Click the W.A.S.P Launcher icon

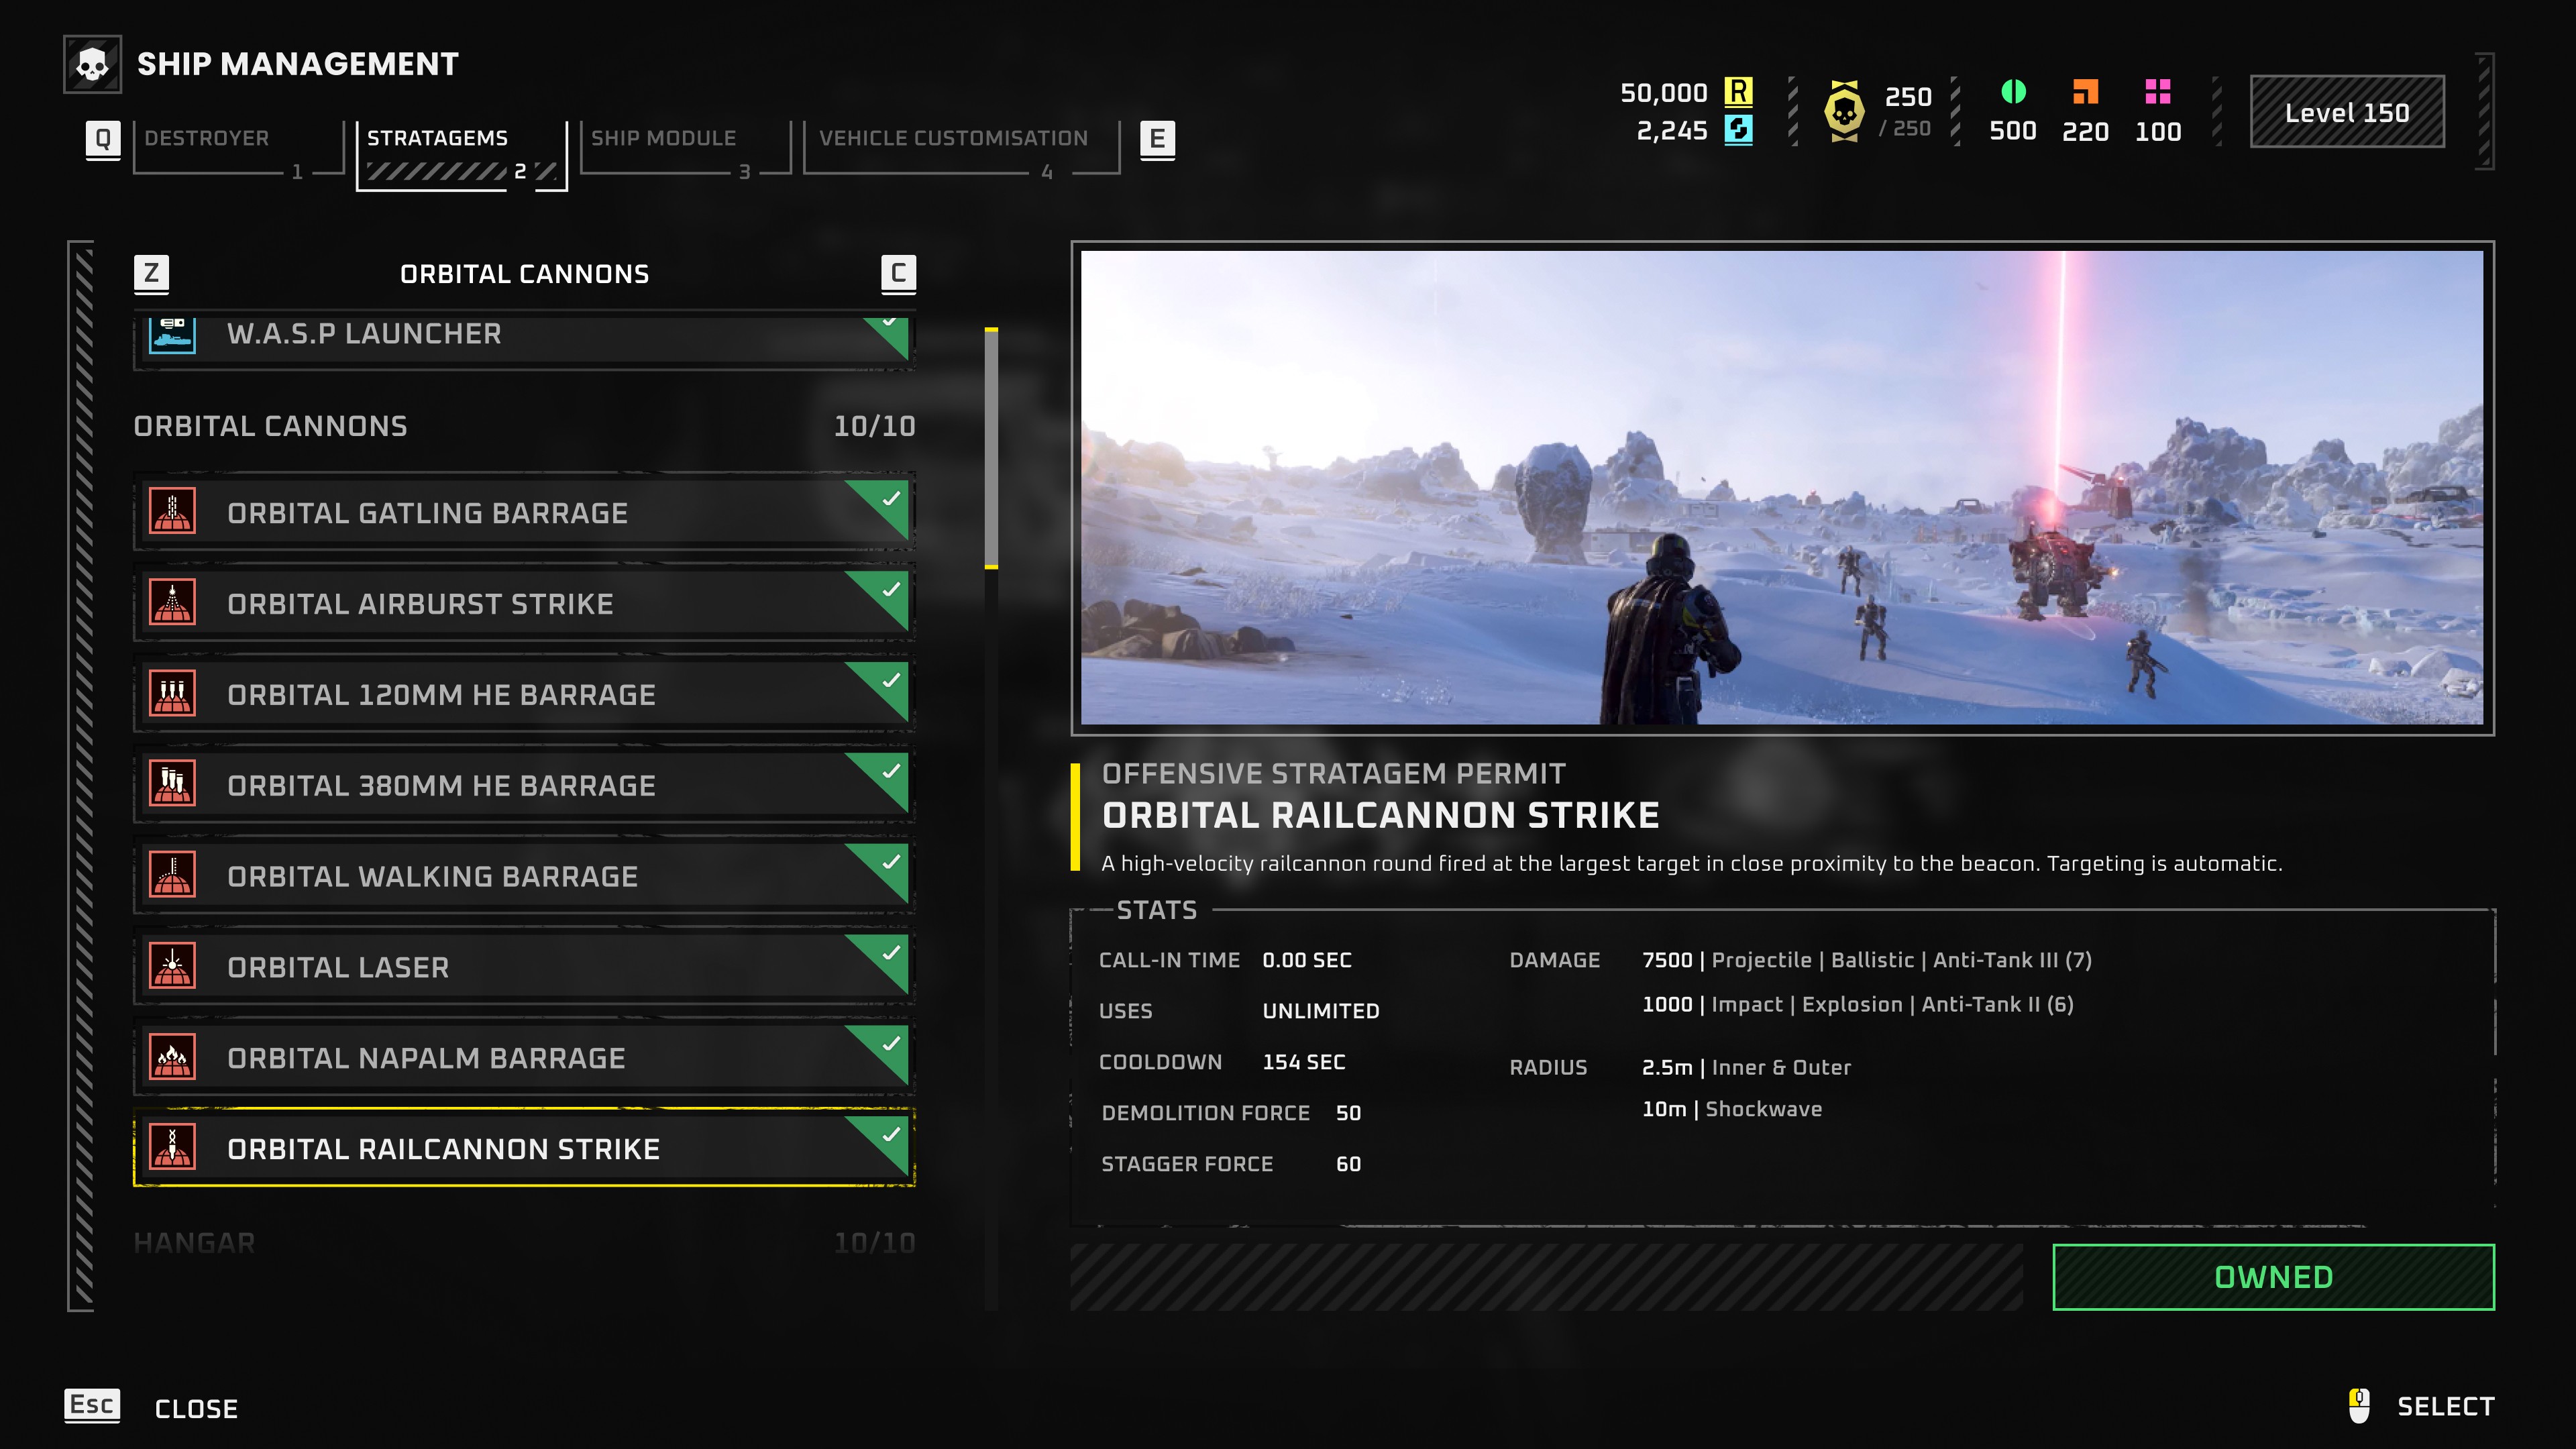pos(172,334)
